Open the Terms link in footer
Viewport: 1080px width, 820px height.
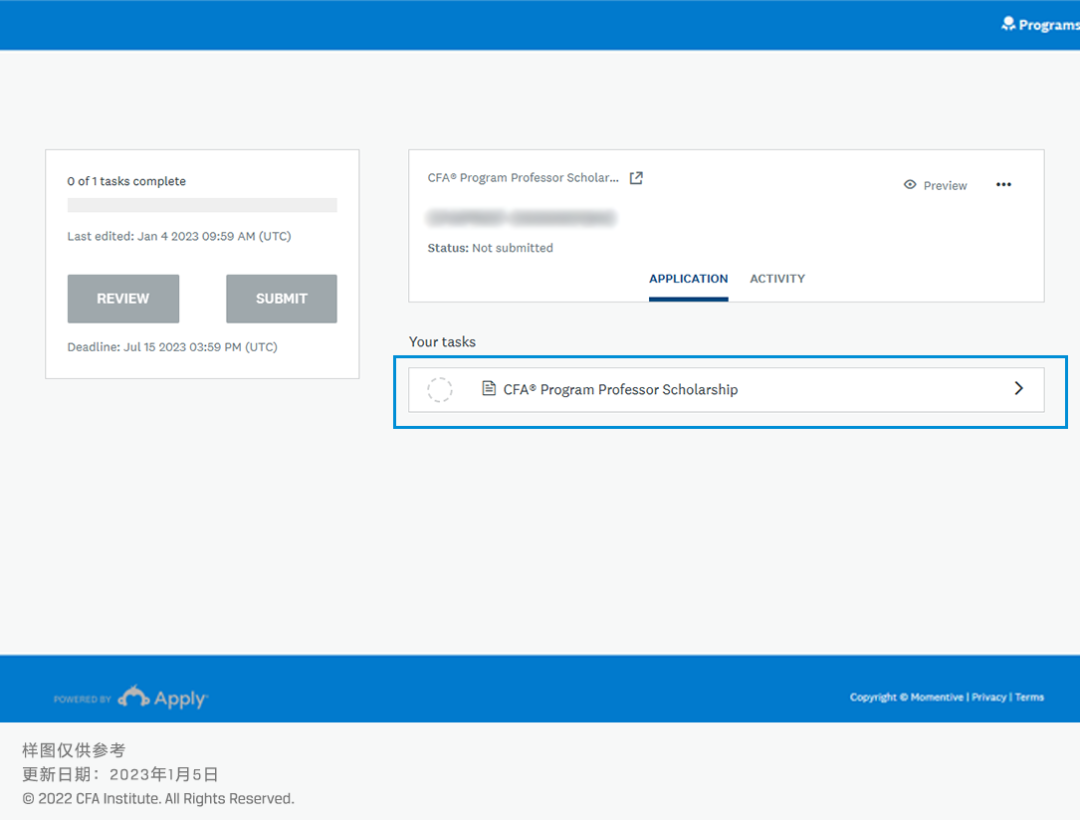click(1029, 697)
